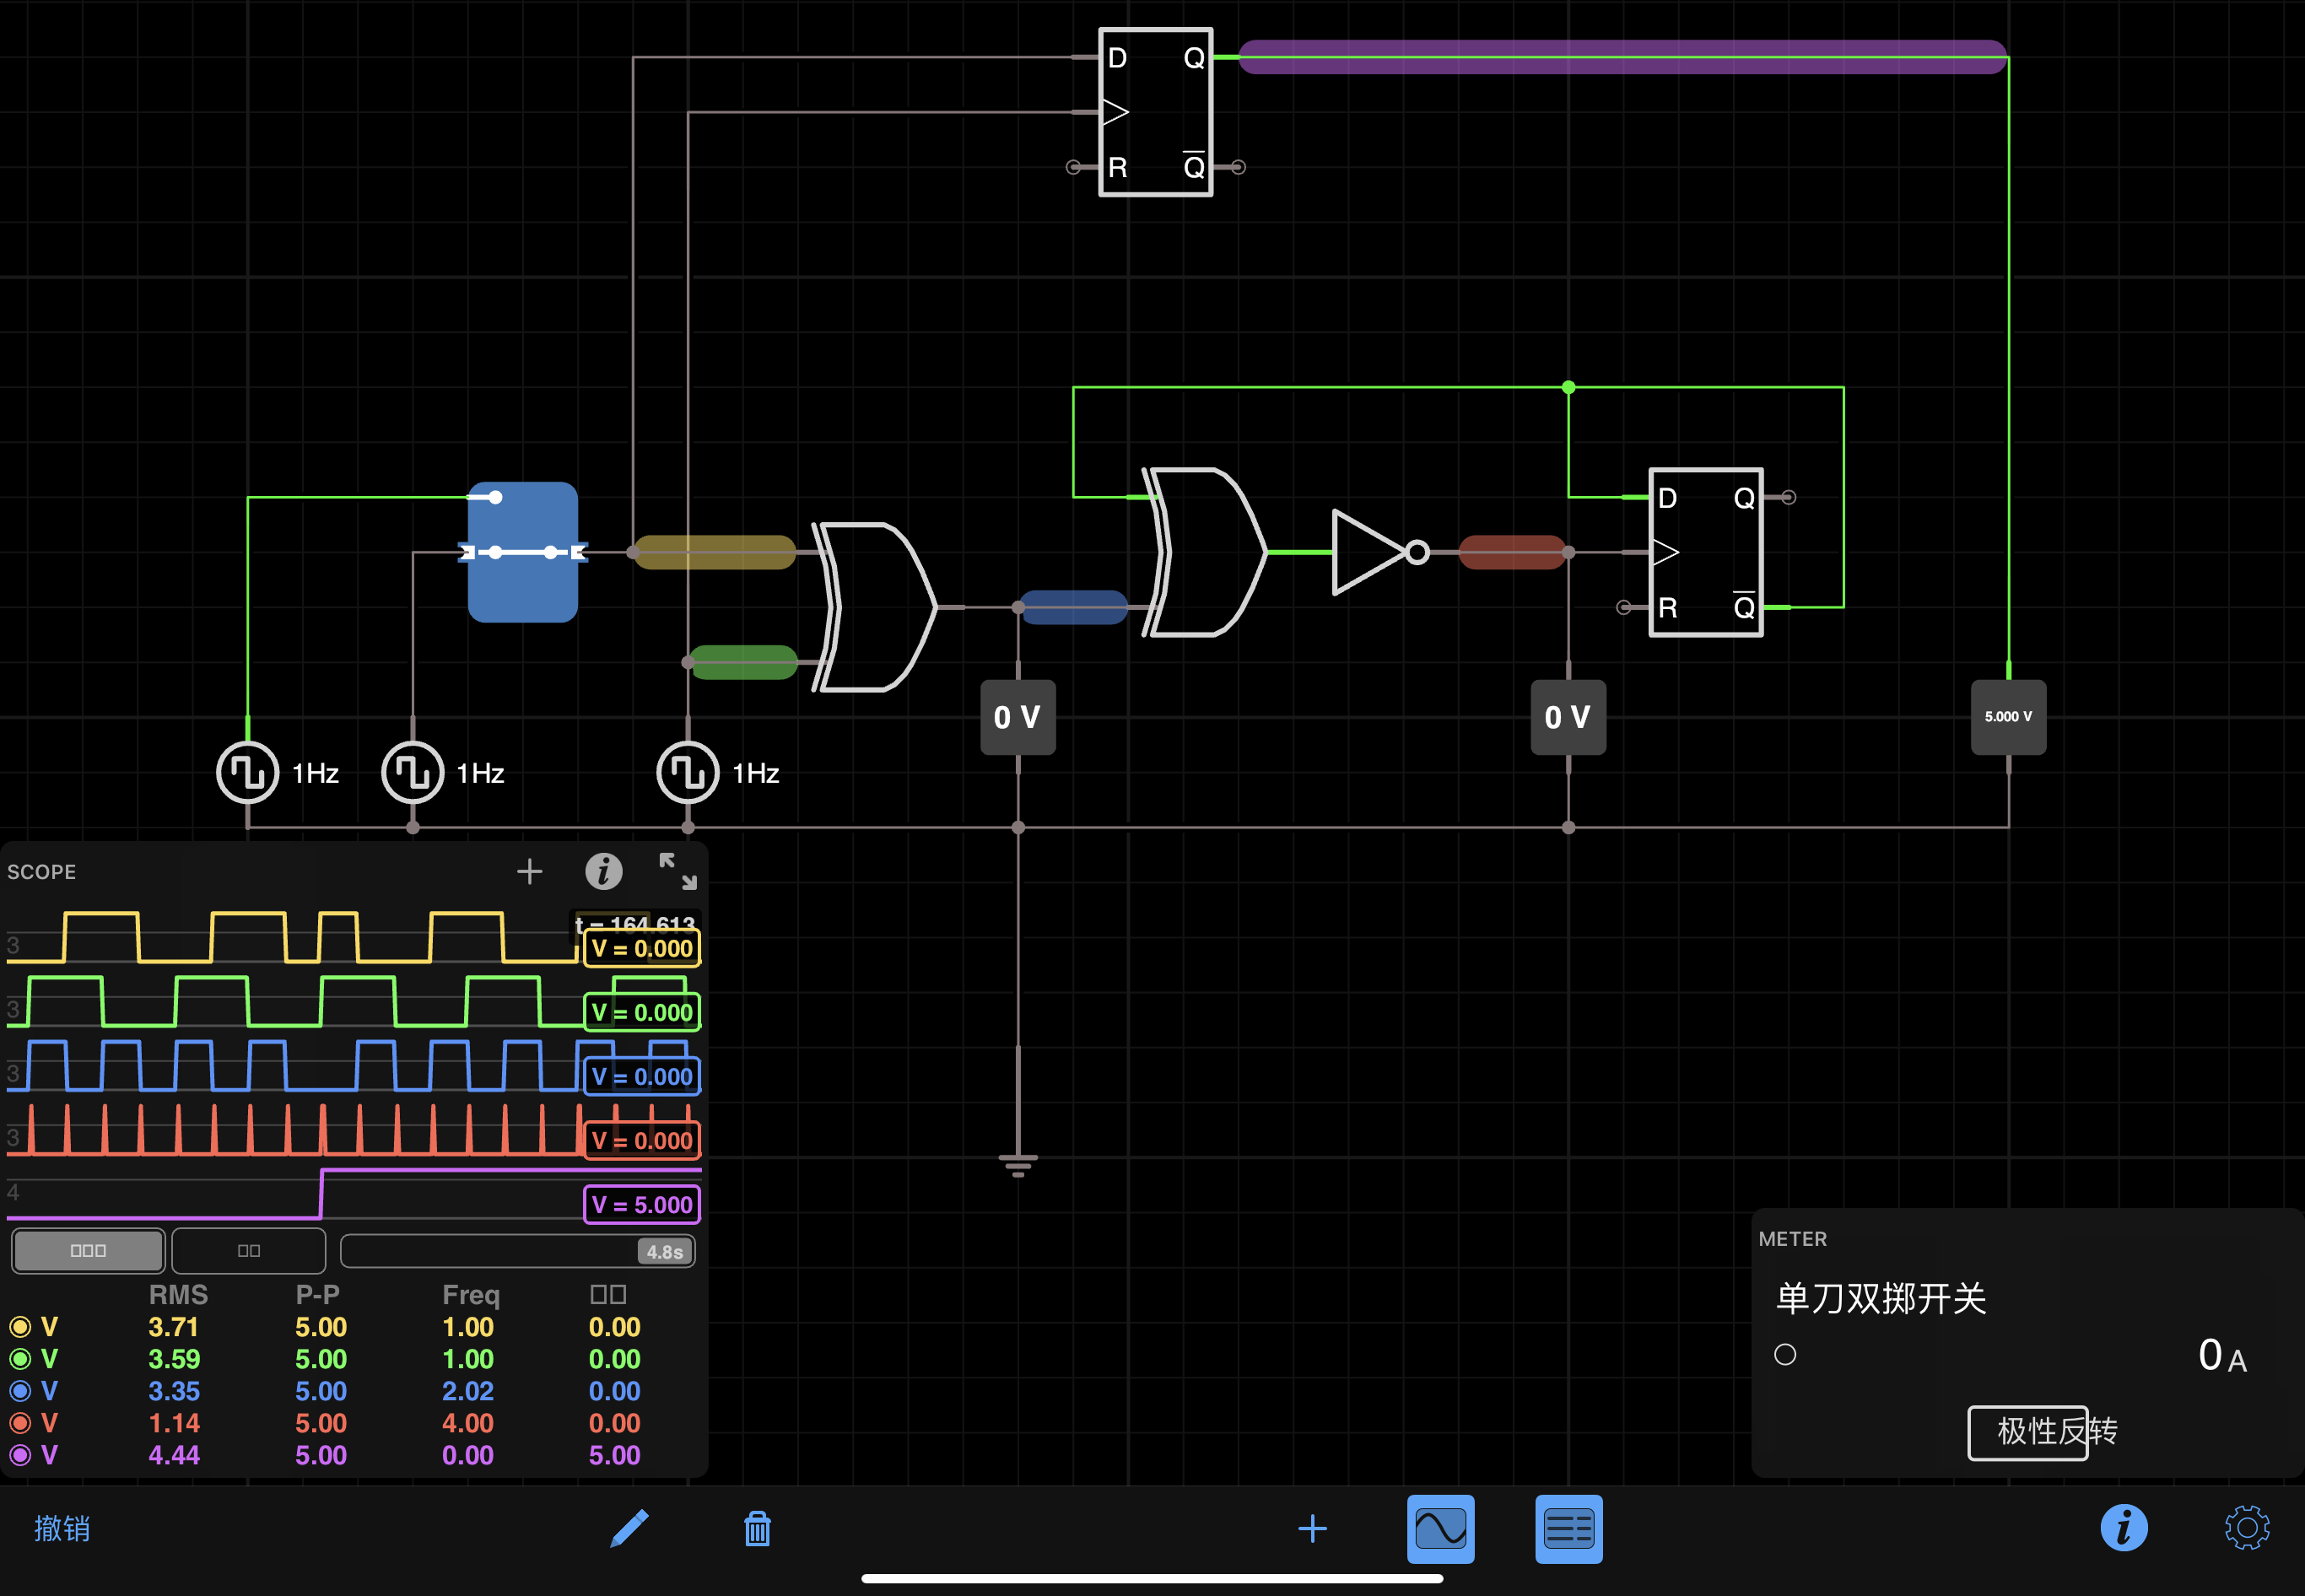Toggle the blue SPDT switch component
This screenshot has width=2305, height=1596.
click(x=523, y=552)
